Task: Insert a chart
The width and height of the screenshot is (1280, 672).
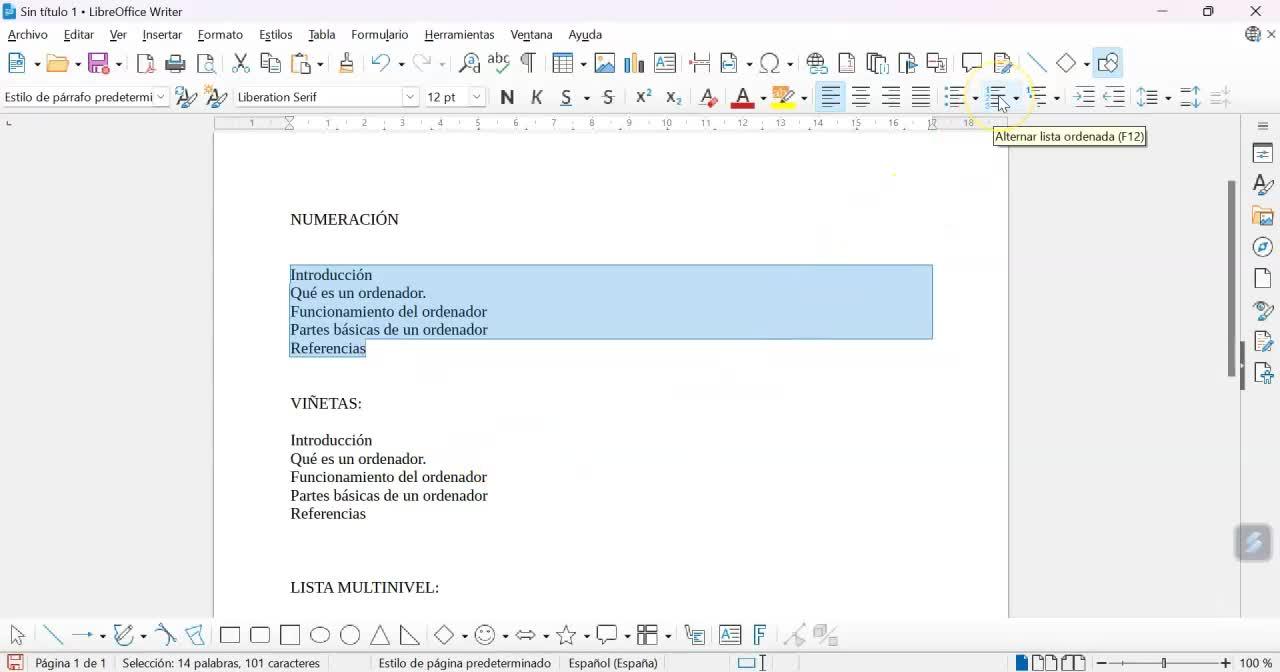Action: (634, 63)
